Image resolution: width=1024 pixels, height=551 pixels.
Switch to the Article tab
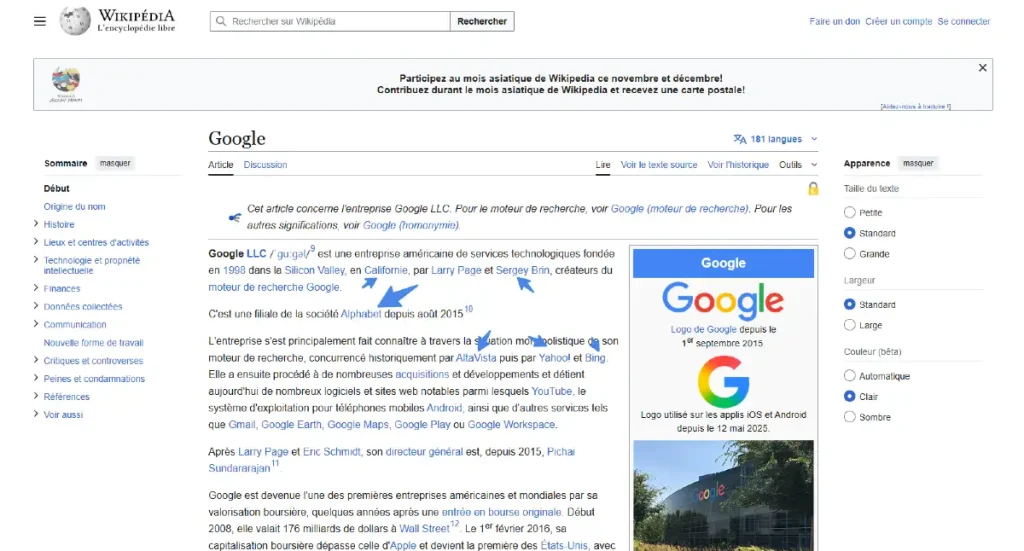pyautogui.click(x=221, y=165)
